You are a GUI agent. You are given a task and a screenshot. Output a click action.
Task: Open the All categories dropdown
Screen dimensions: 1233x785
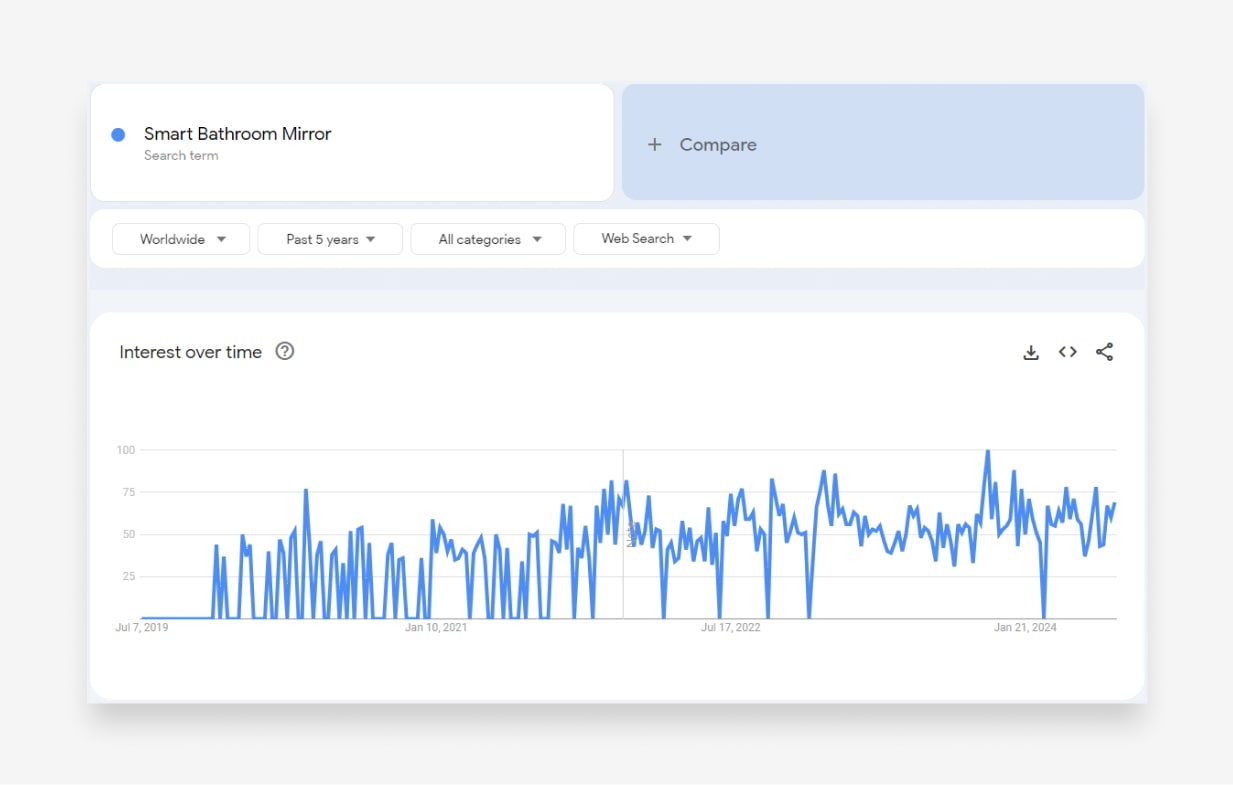point(488,239)
